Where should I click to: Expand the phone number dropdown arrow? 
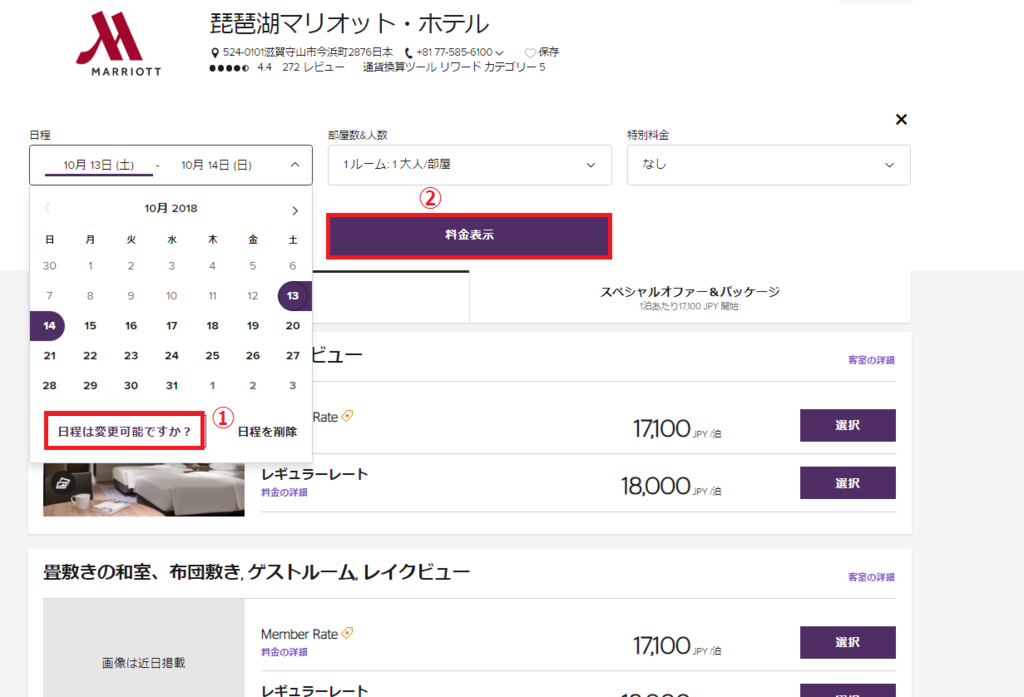click(500, 53)
